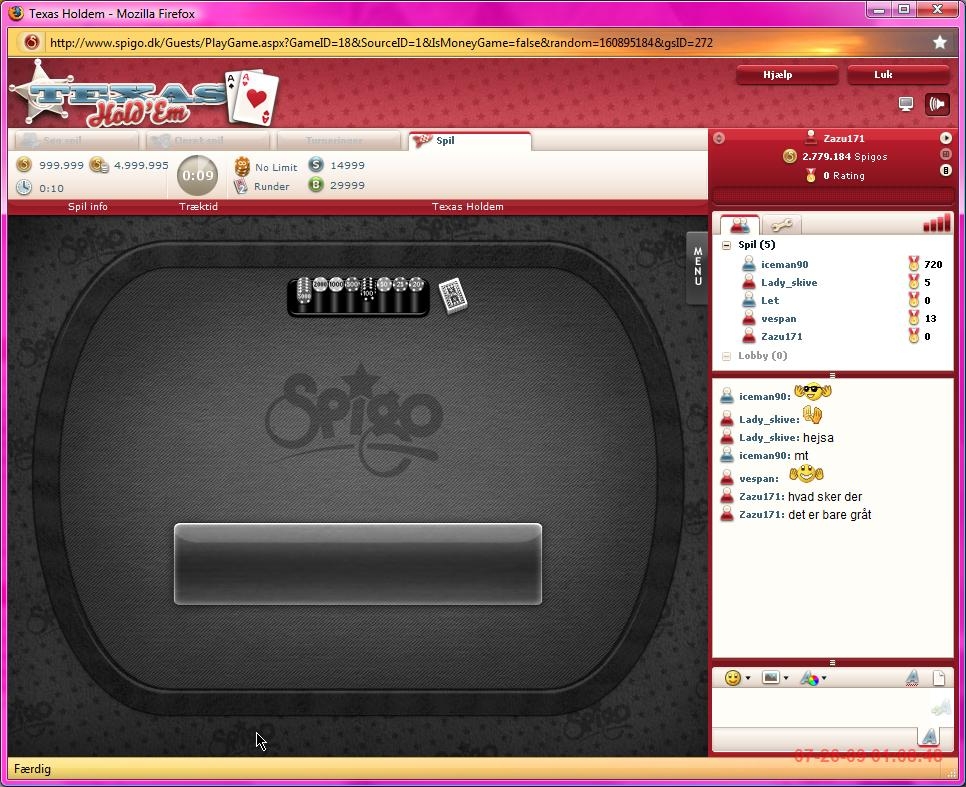This screenshot has height=787, width=966.
Task: Click the card deck beside chip tray
Action: (x=452, y=295)
